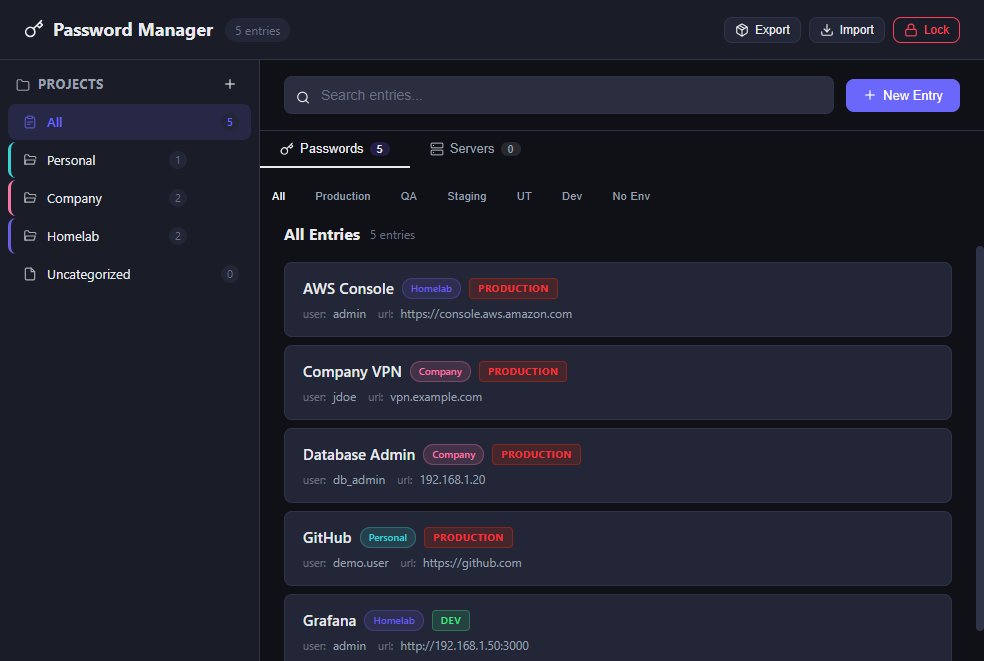Open the GitHub entry
Viewport: 984px width, 661px height.
click(618, 549)
